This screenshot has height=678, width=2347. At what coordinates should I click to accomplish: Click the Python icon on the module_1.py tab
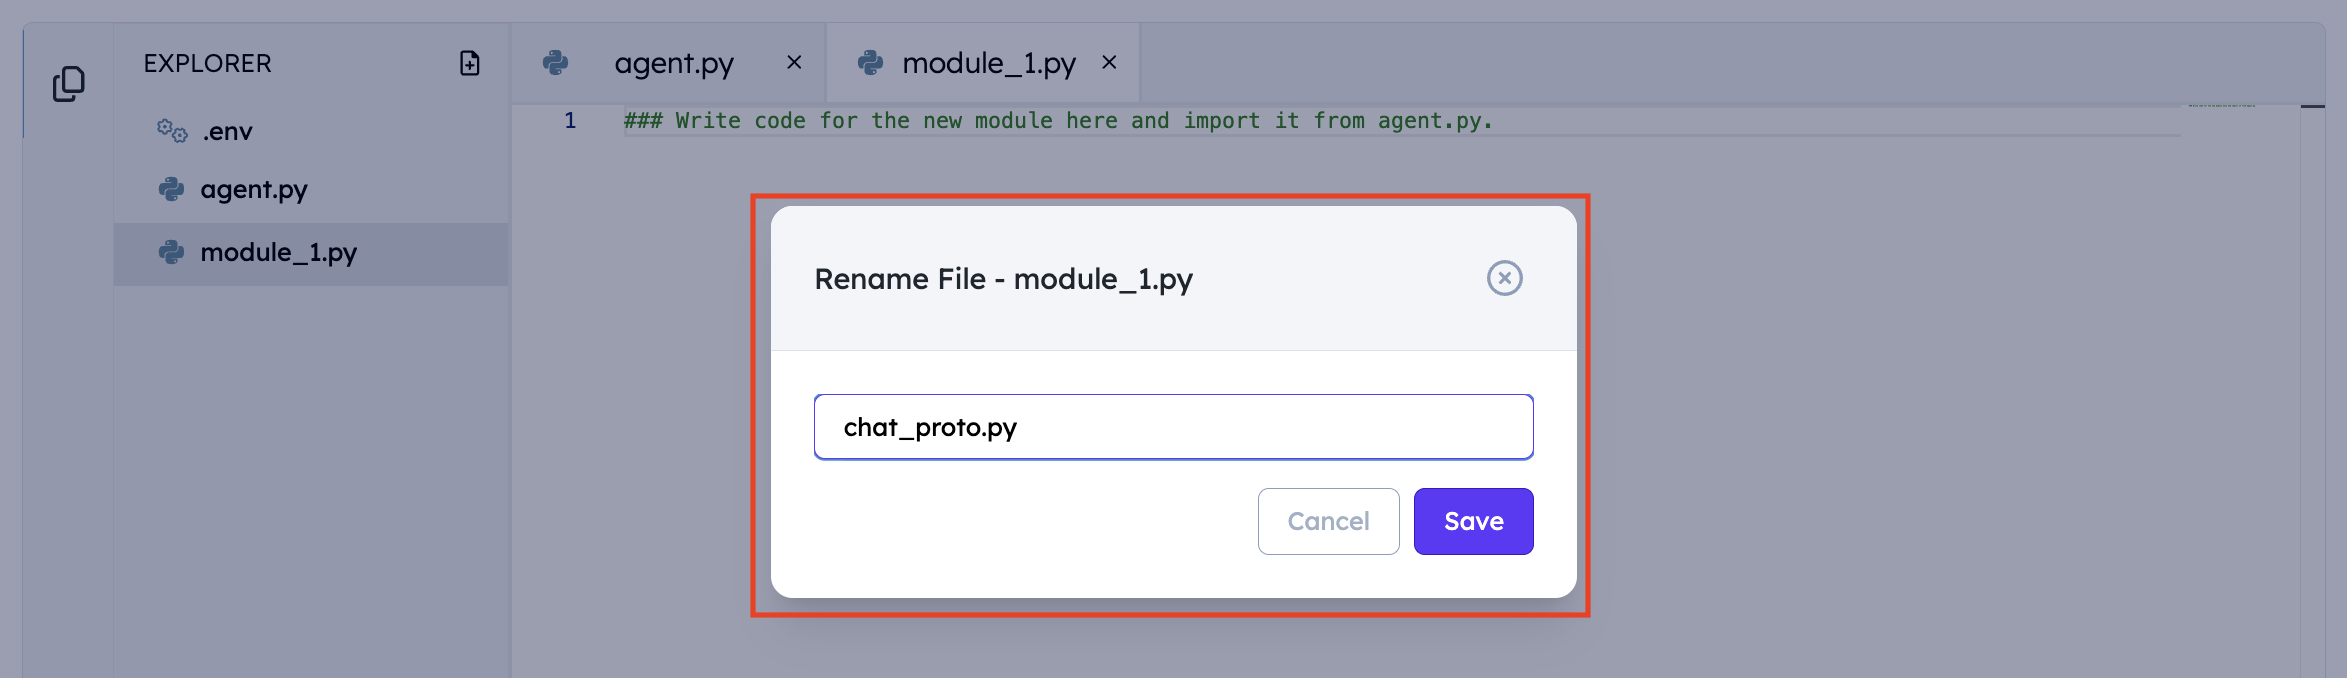click(870, 63)
